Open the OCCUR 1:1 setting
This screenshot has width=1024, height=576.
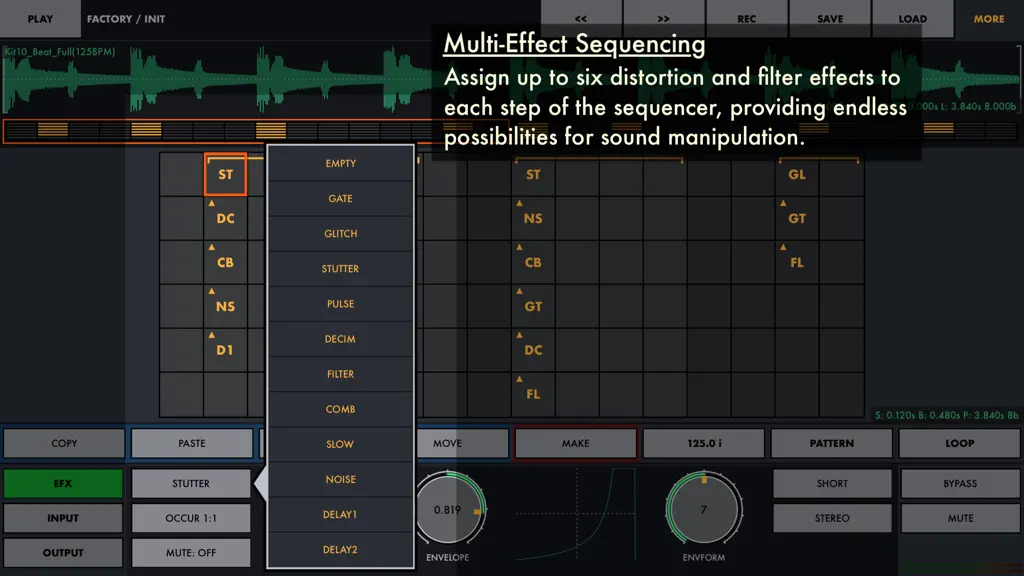(191, 519)
